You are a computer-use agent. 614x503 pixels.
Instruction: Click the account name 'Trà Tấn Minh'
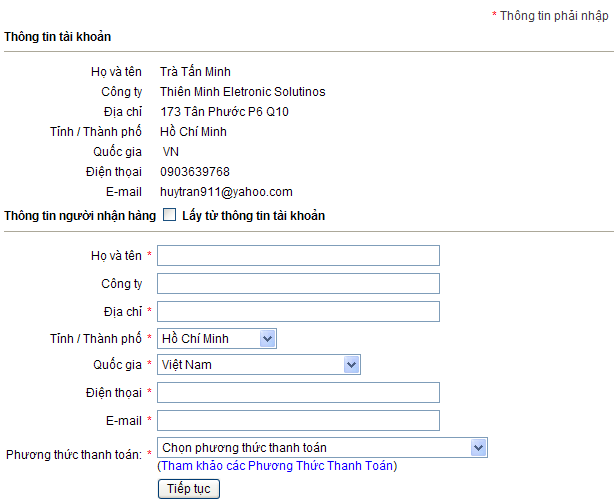[195, 72]
